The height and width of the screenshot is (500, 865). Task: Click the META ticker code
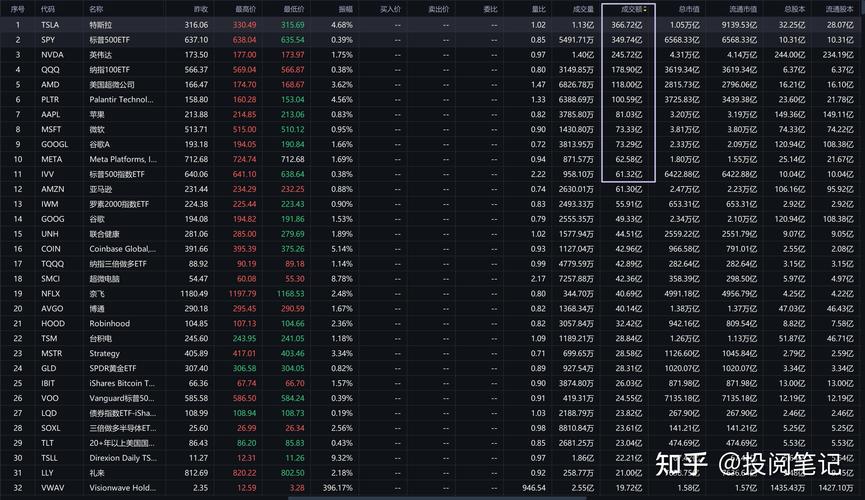[x=51, y=159]
